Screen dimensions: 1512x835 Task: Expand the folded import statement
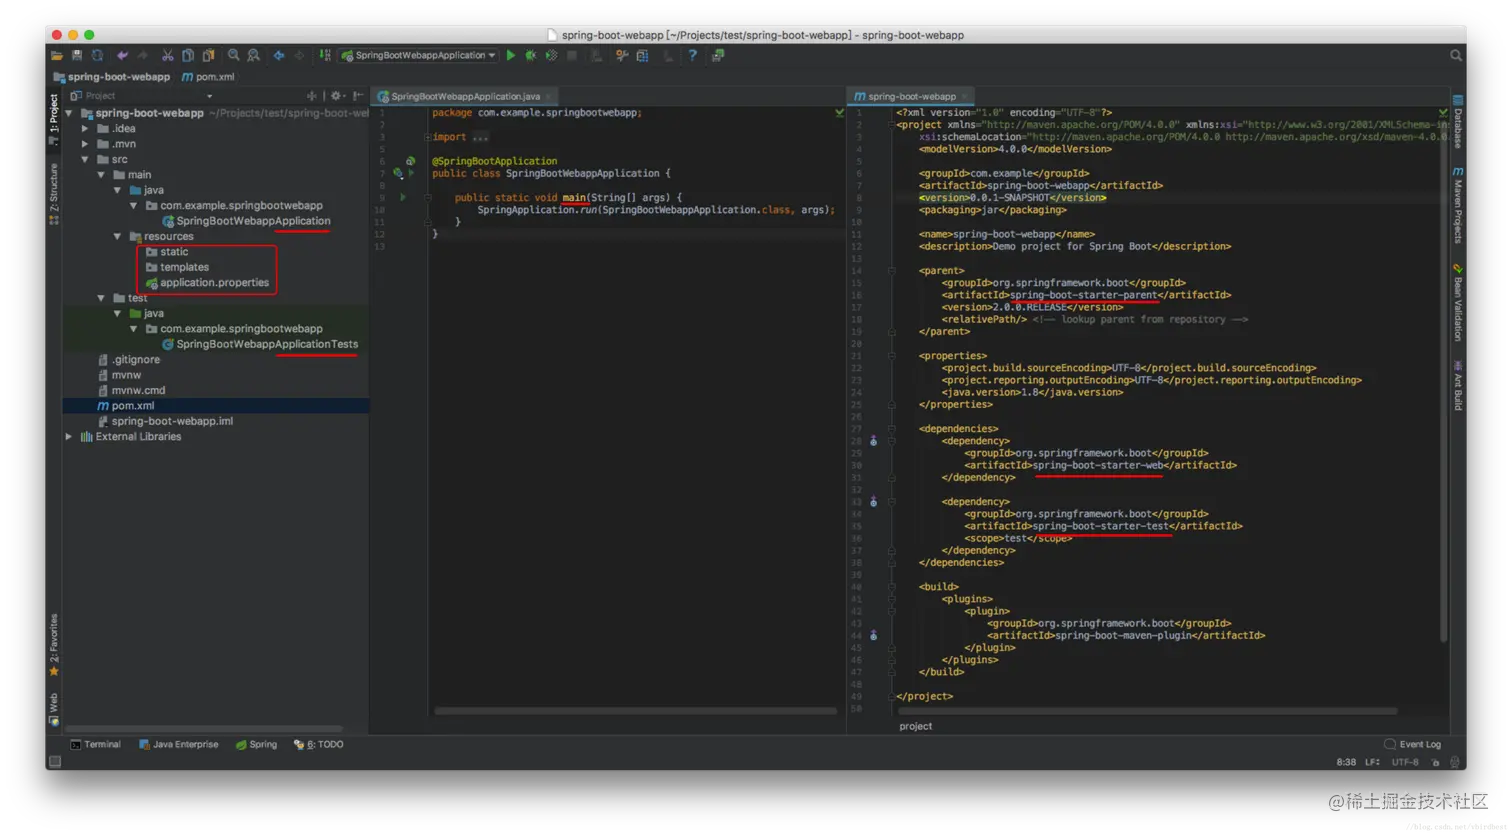pyautogui.click(x=427, y=137)
